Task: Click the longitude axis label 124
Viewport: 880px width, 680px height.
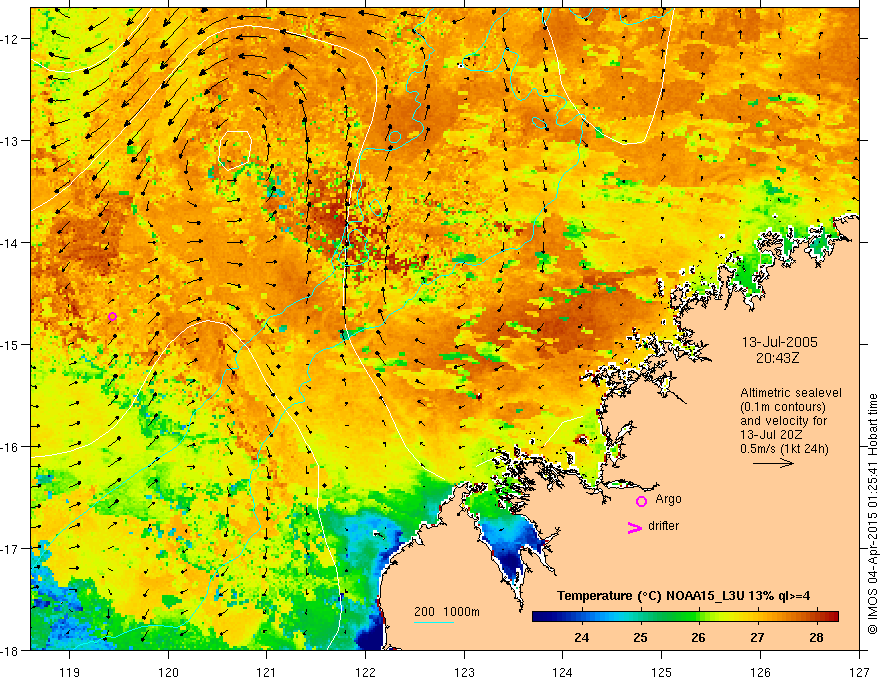Action: [563, 672]
